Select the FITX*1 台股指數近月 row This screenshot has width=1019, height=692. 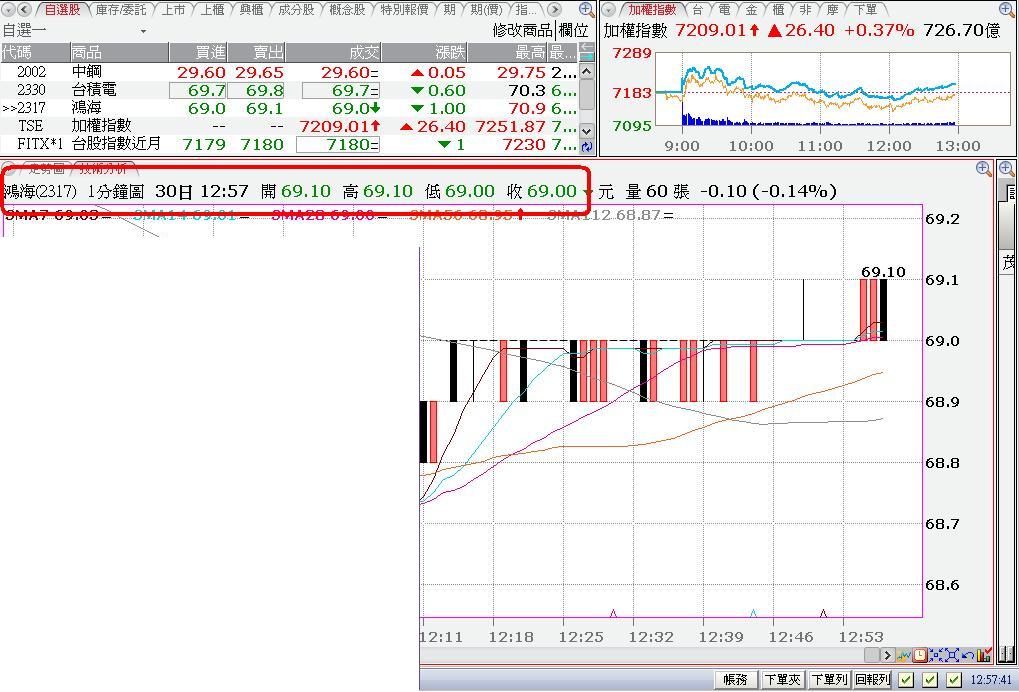289,144
